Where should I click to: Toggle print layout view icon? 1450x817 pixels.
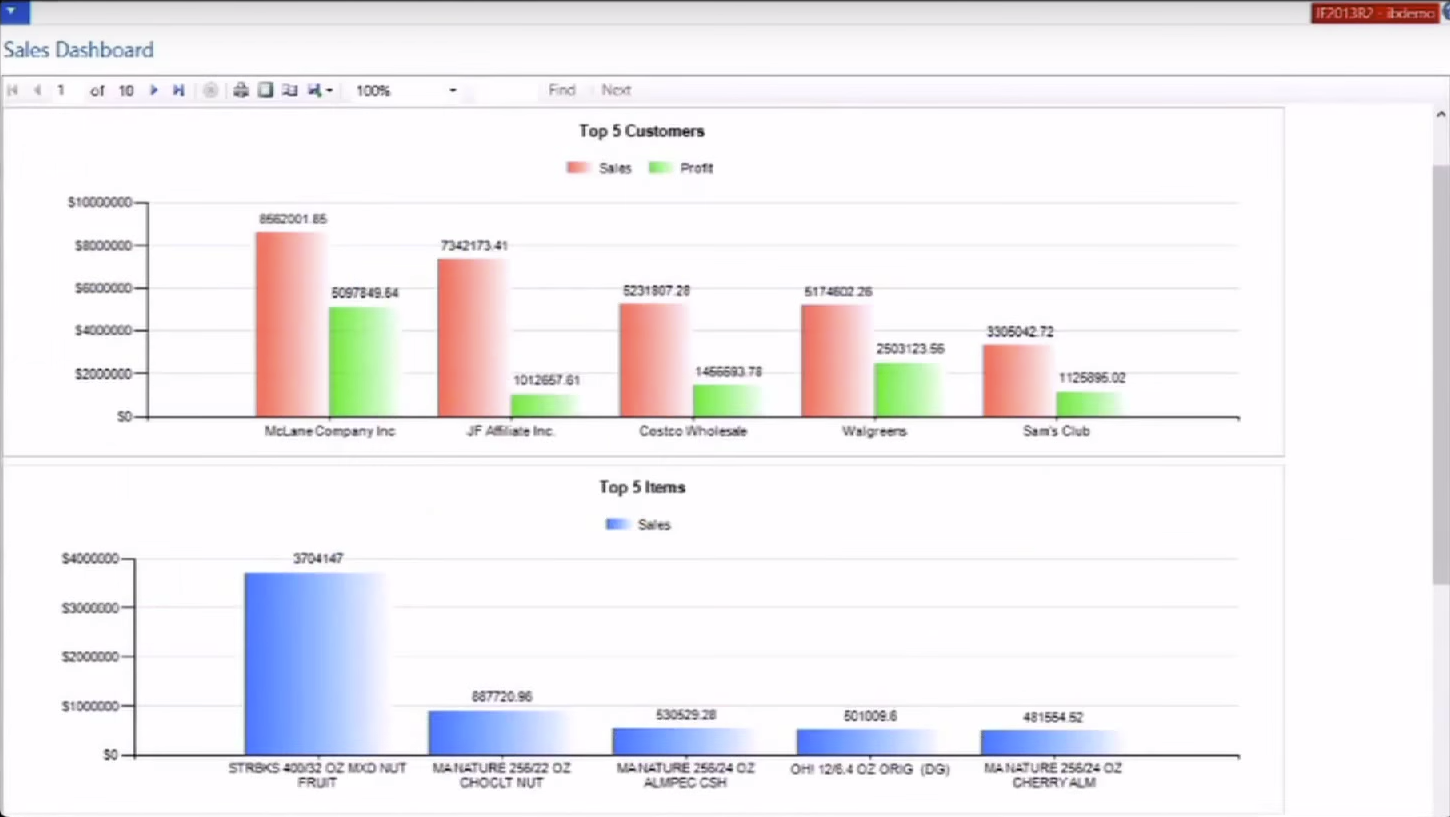tap(265, 90)
